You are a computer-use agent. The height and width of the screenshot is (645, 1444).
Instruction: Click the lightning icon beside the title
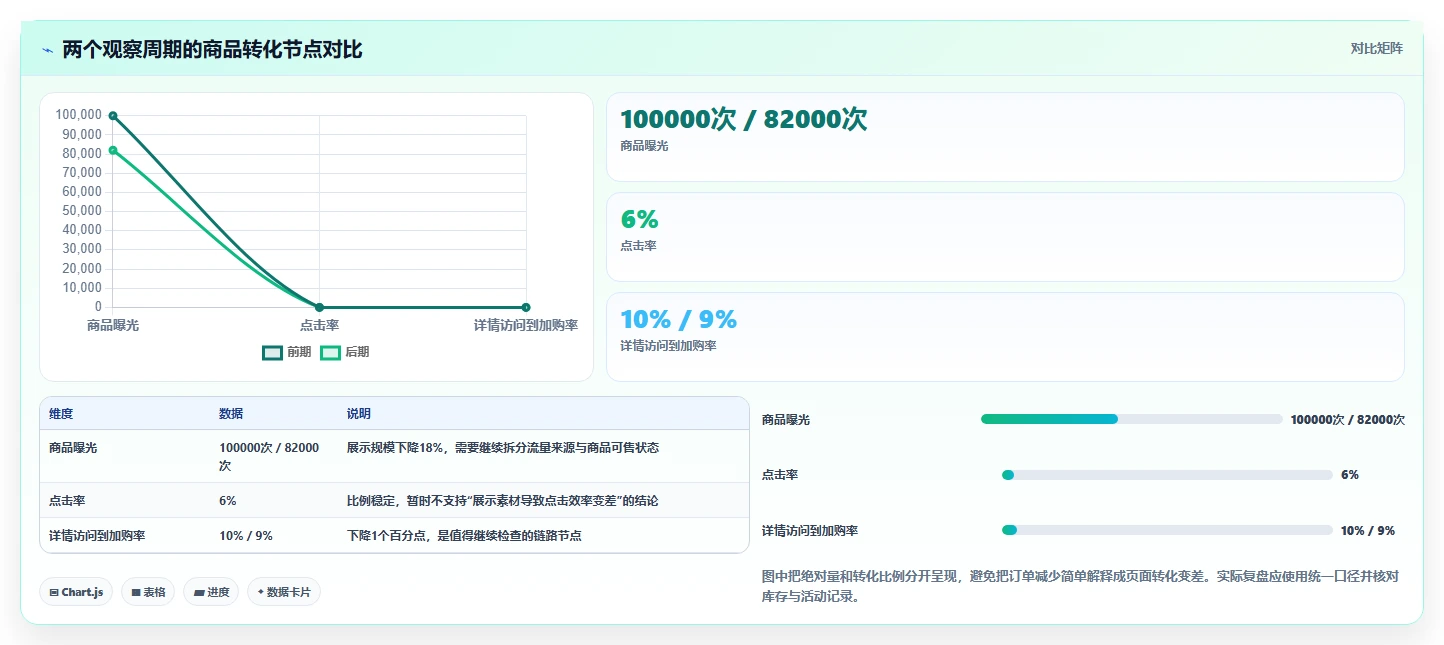pyautogui.click(x=48, y=50)
